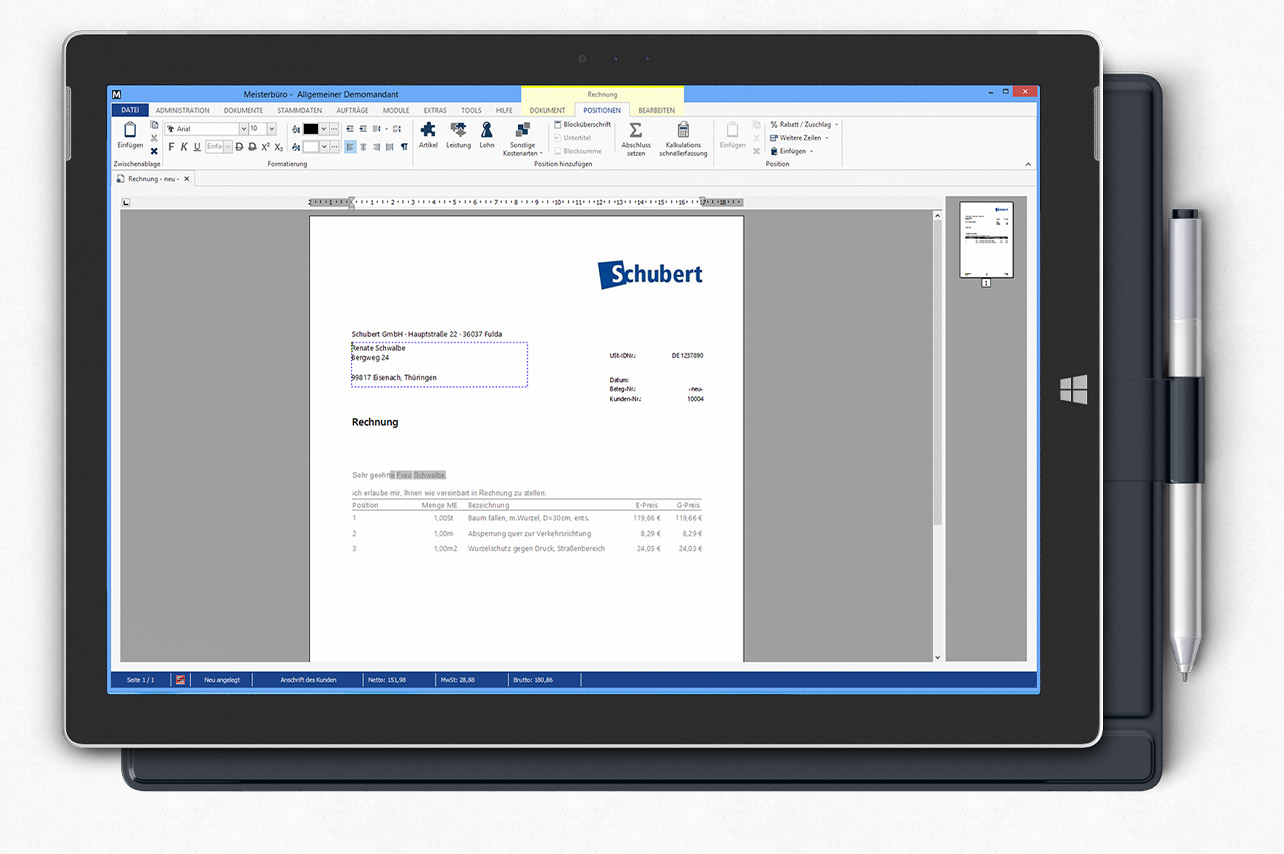Click the black font color swatch

point(310,129)
